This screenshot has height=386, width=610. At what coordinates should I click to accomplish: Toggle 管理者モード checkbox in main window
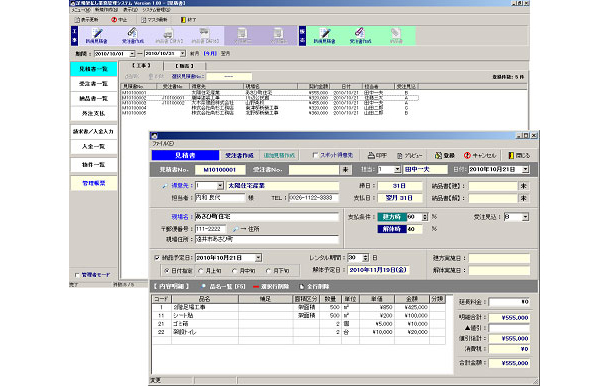[77, 275]
